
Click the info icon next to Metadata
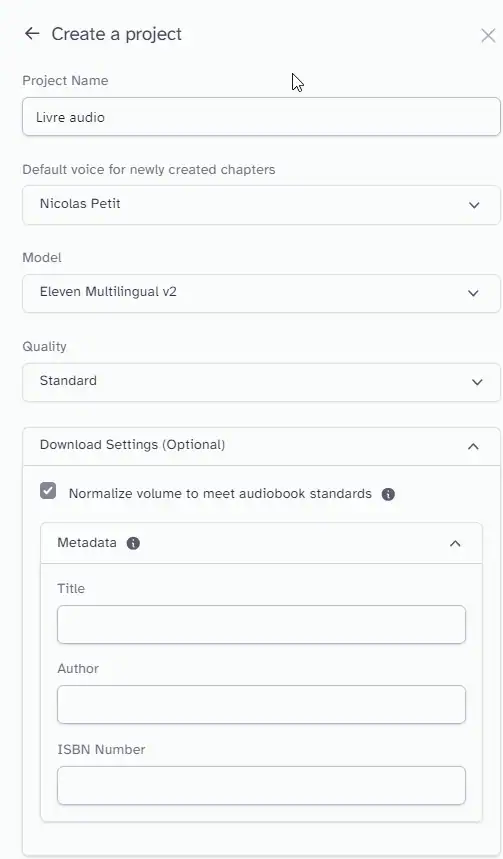[133, 543]
